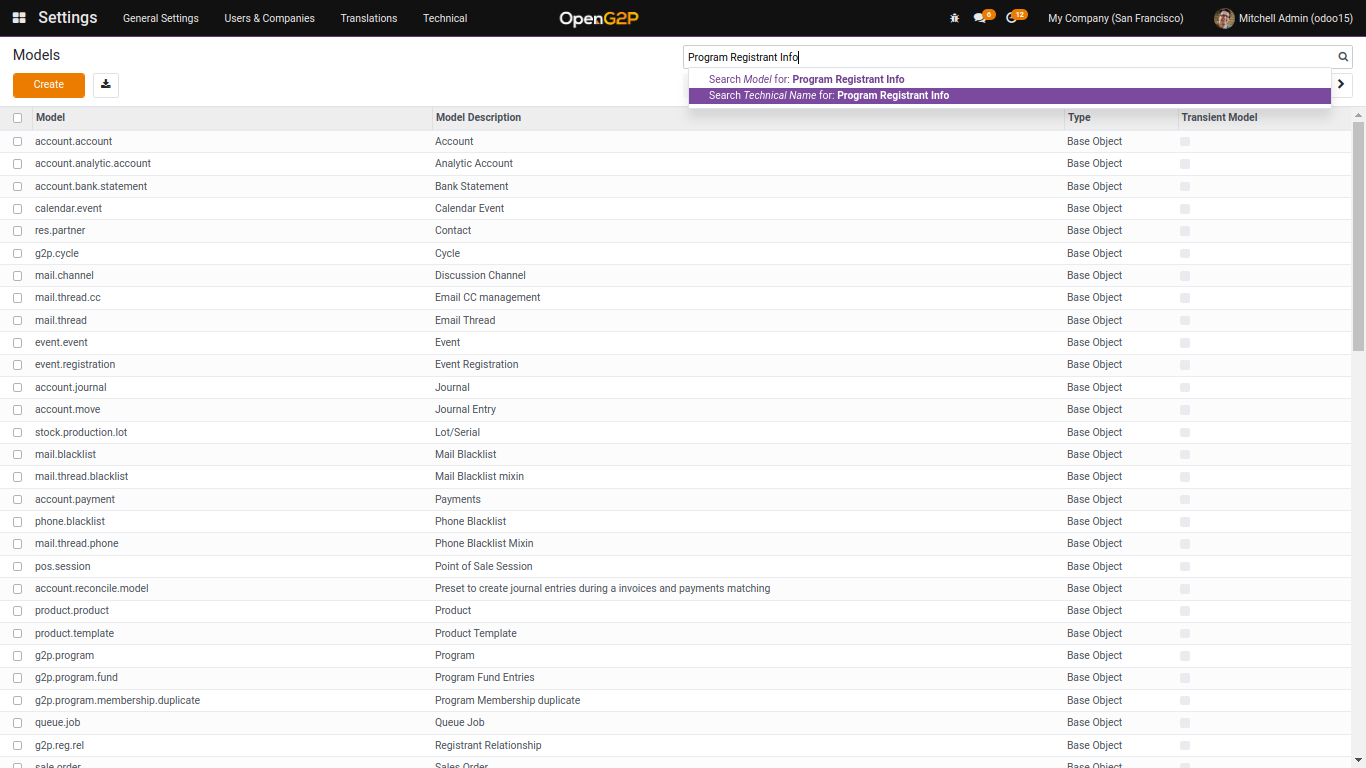Open the activities clock icon

(x=1011, y=18)
